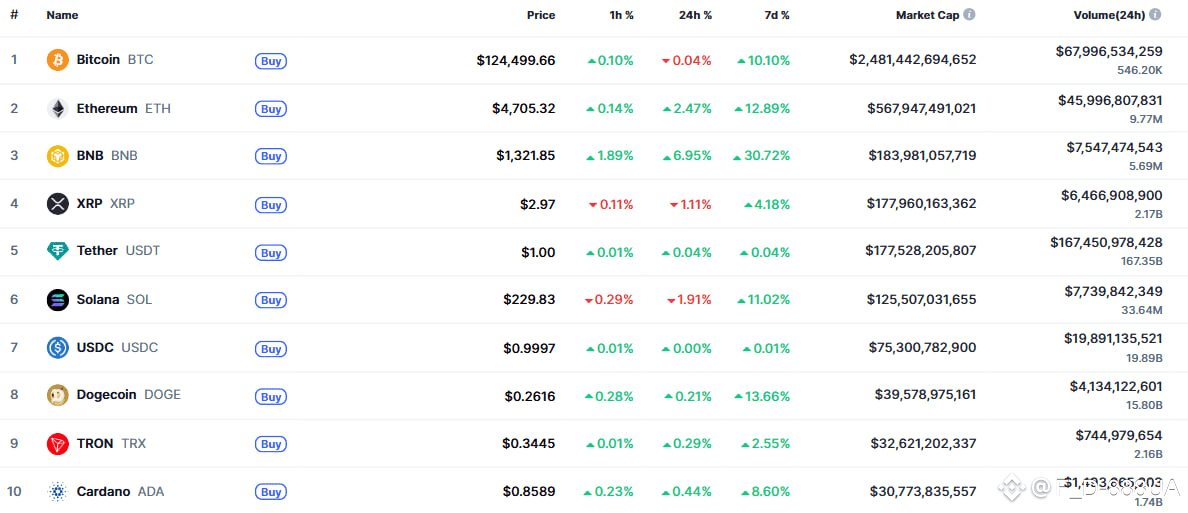Open the Dogecoin name link
The width and height of the screenshot is (1188, 513).
[x=106, y=395]
